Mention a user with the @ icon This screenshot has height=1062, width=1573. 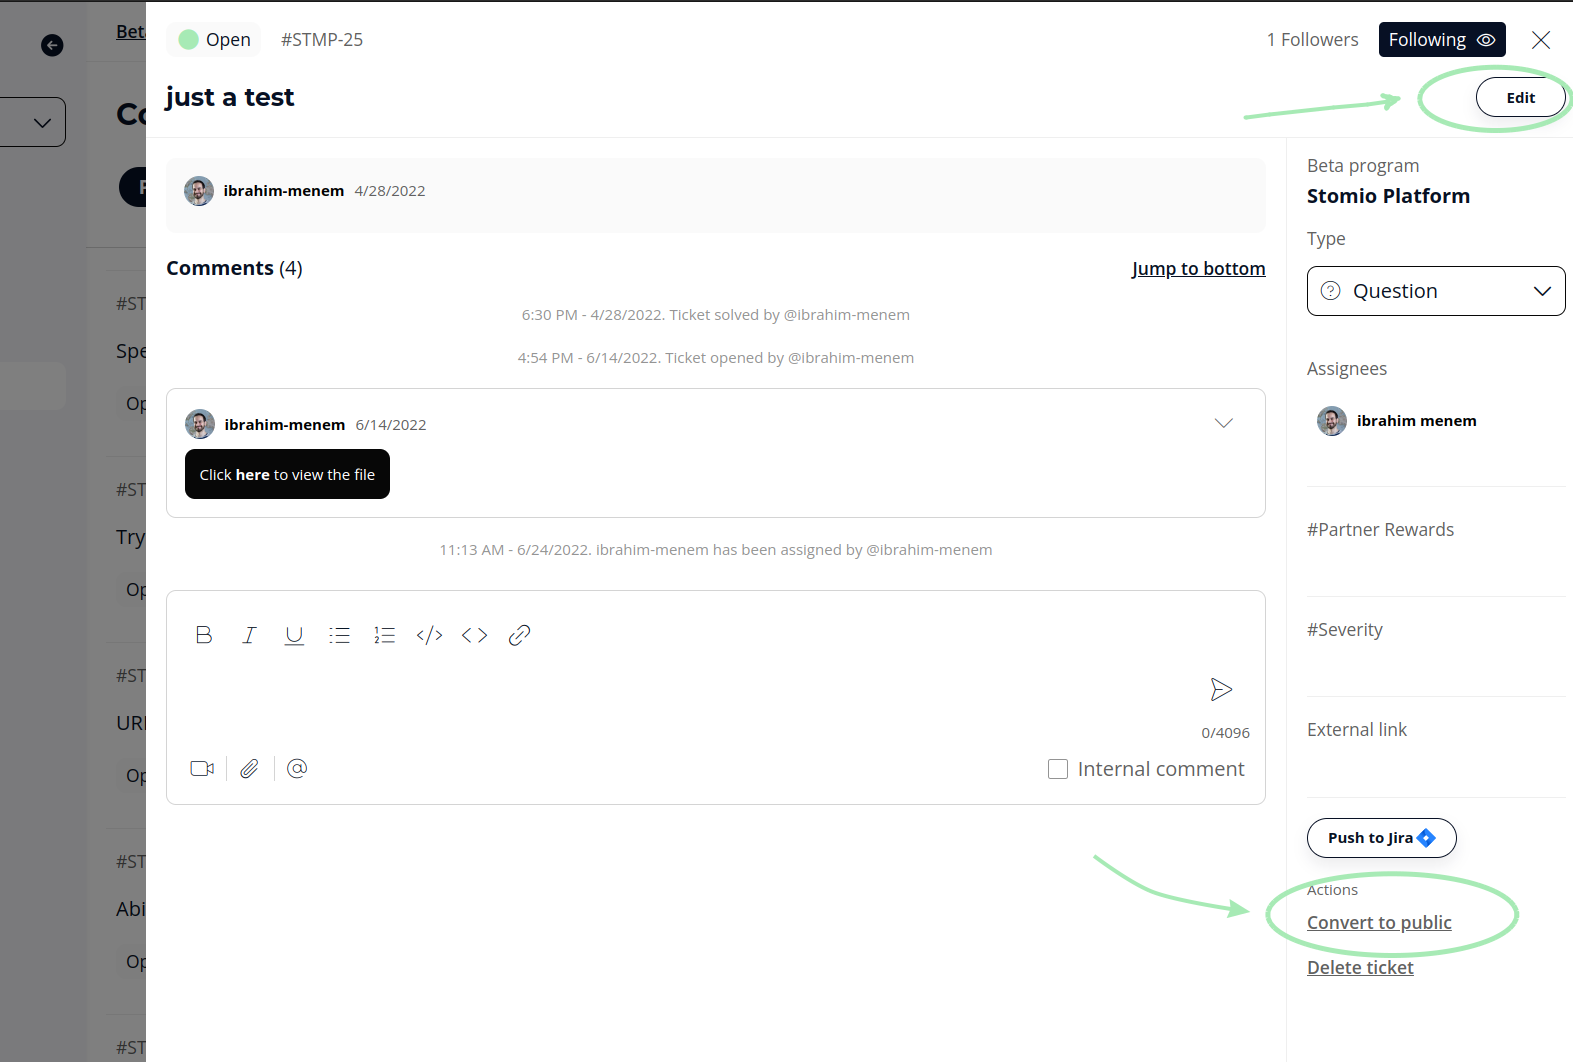[x=297, y=768]
